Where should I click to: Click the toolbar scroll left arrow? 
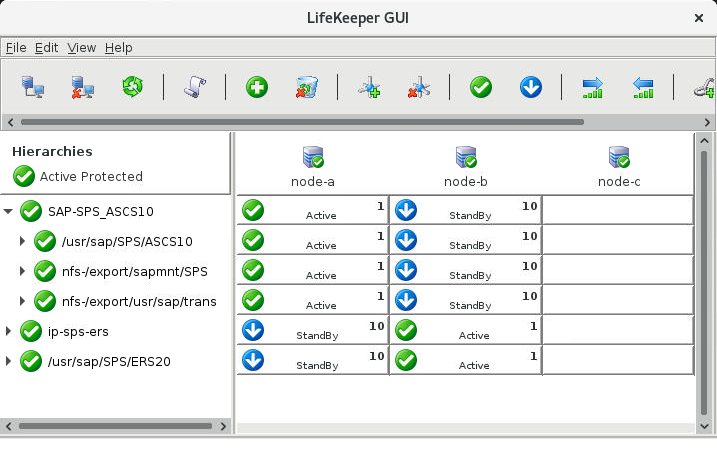coord(11,122)
